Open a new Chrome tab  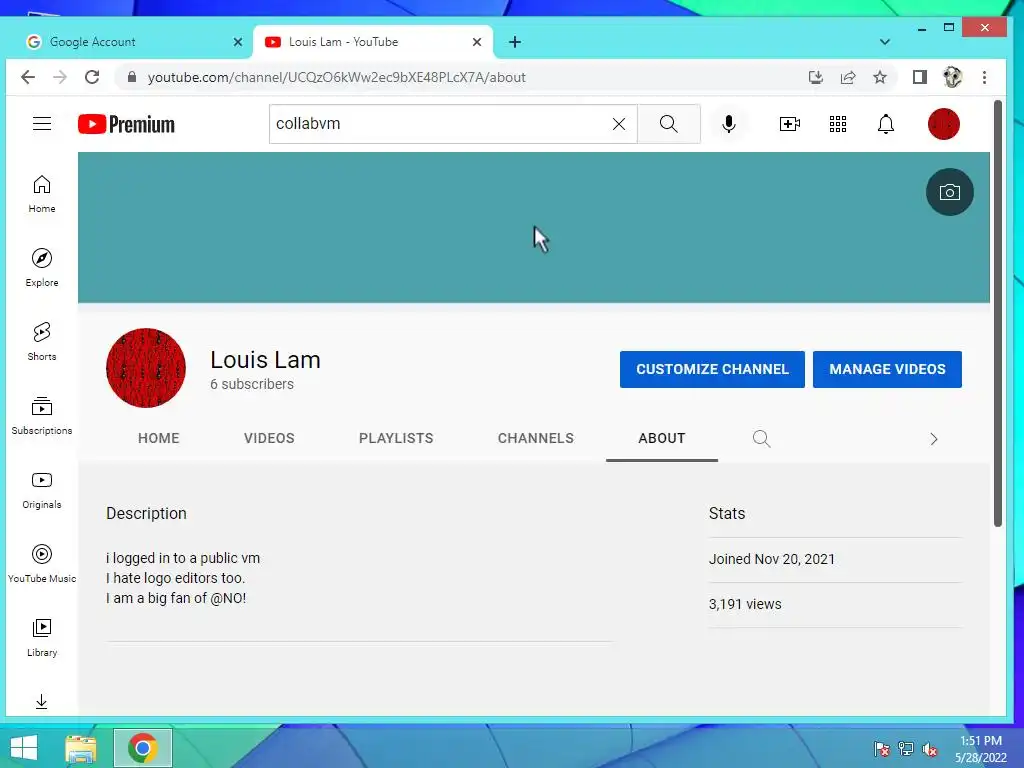pos(515,42)
